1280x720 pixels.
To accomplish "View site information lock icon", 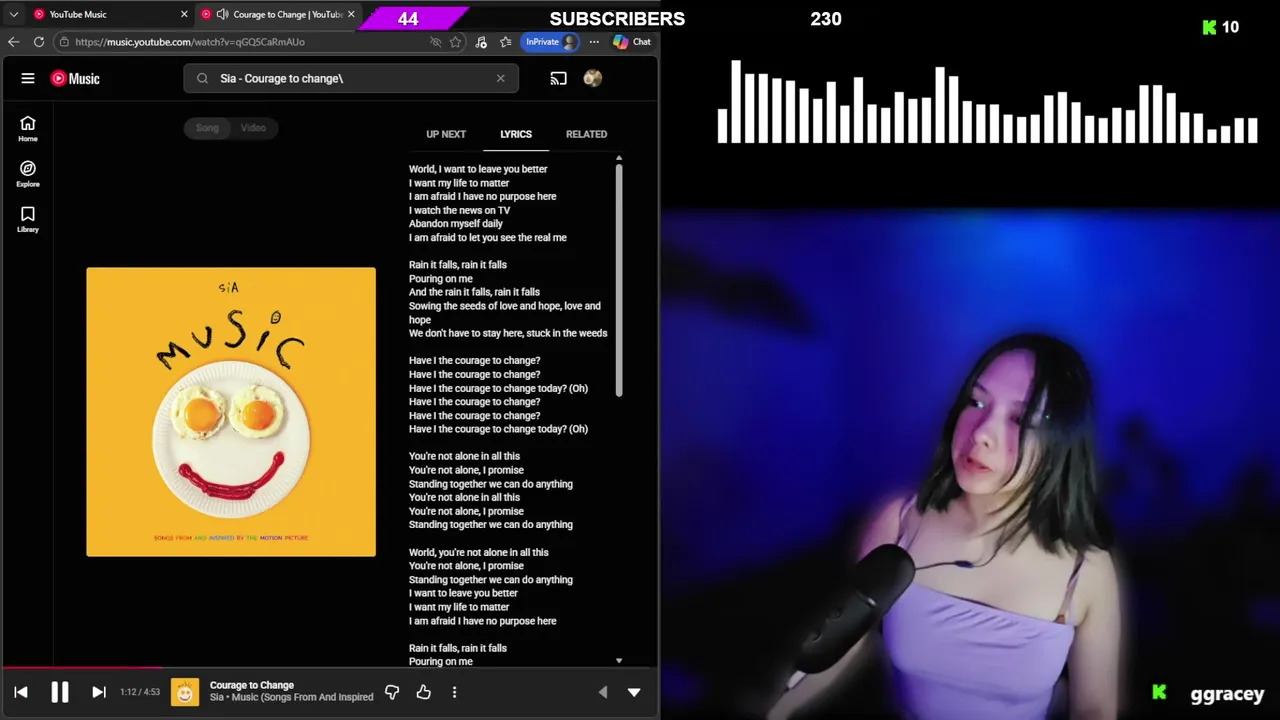I will pyautogui.click(x=64, y=42).
